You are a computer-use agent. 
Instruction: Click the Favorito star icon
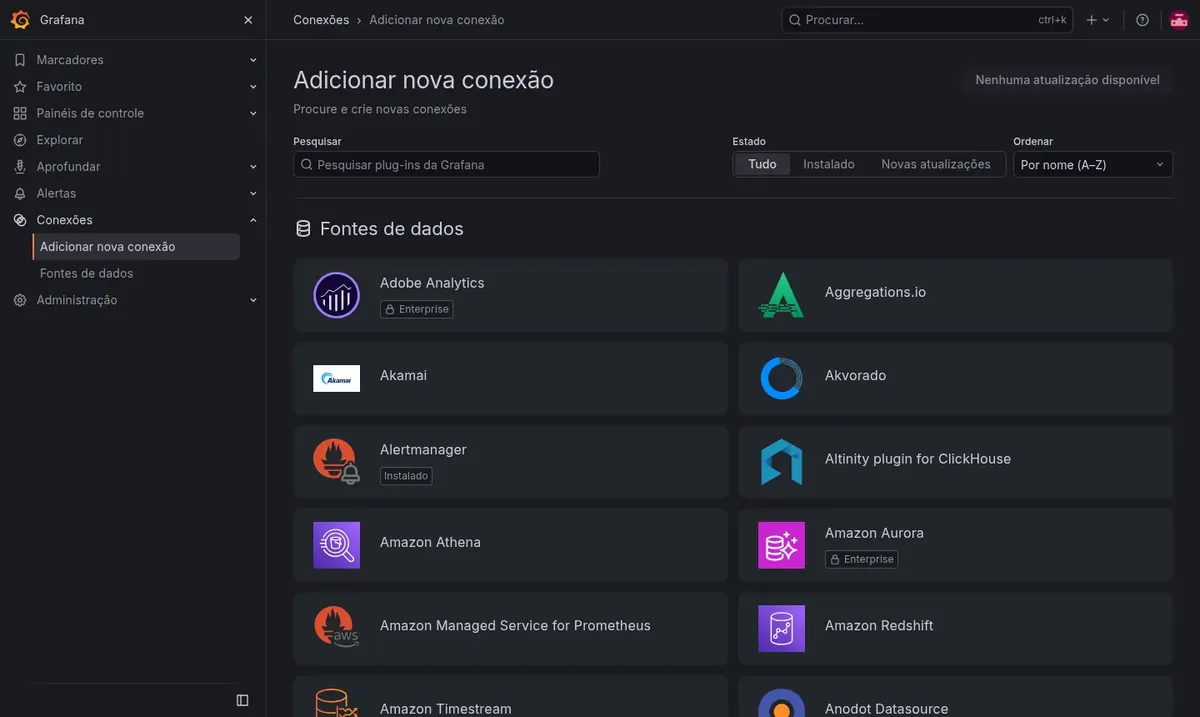(20, 87)
